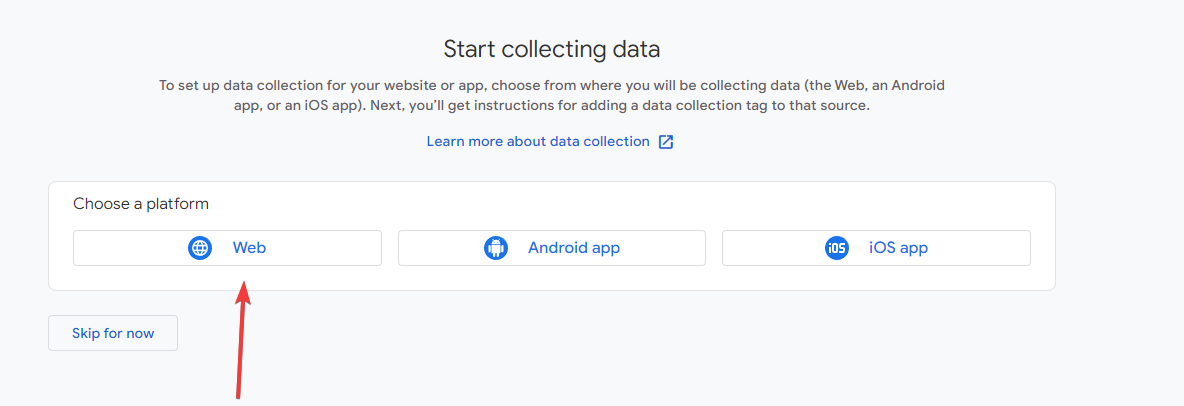Choose the Web platform button
The image size is (1184, 406).
(227, 248)
